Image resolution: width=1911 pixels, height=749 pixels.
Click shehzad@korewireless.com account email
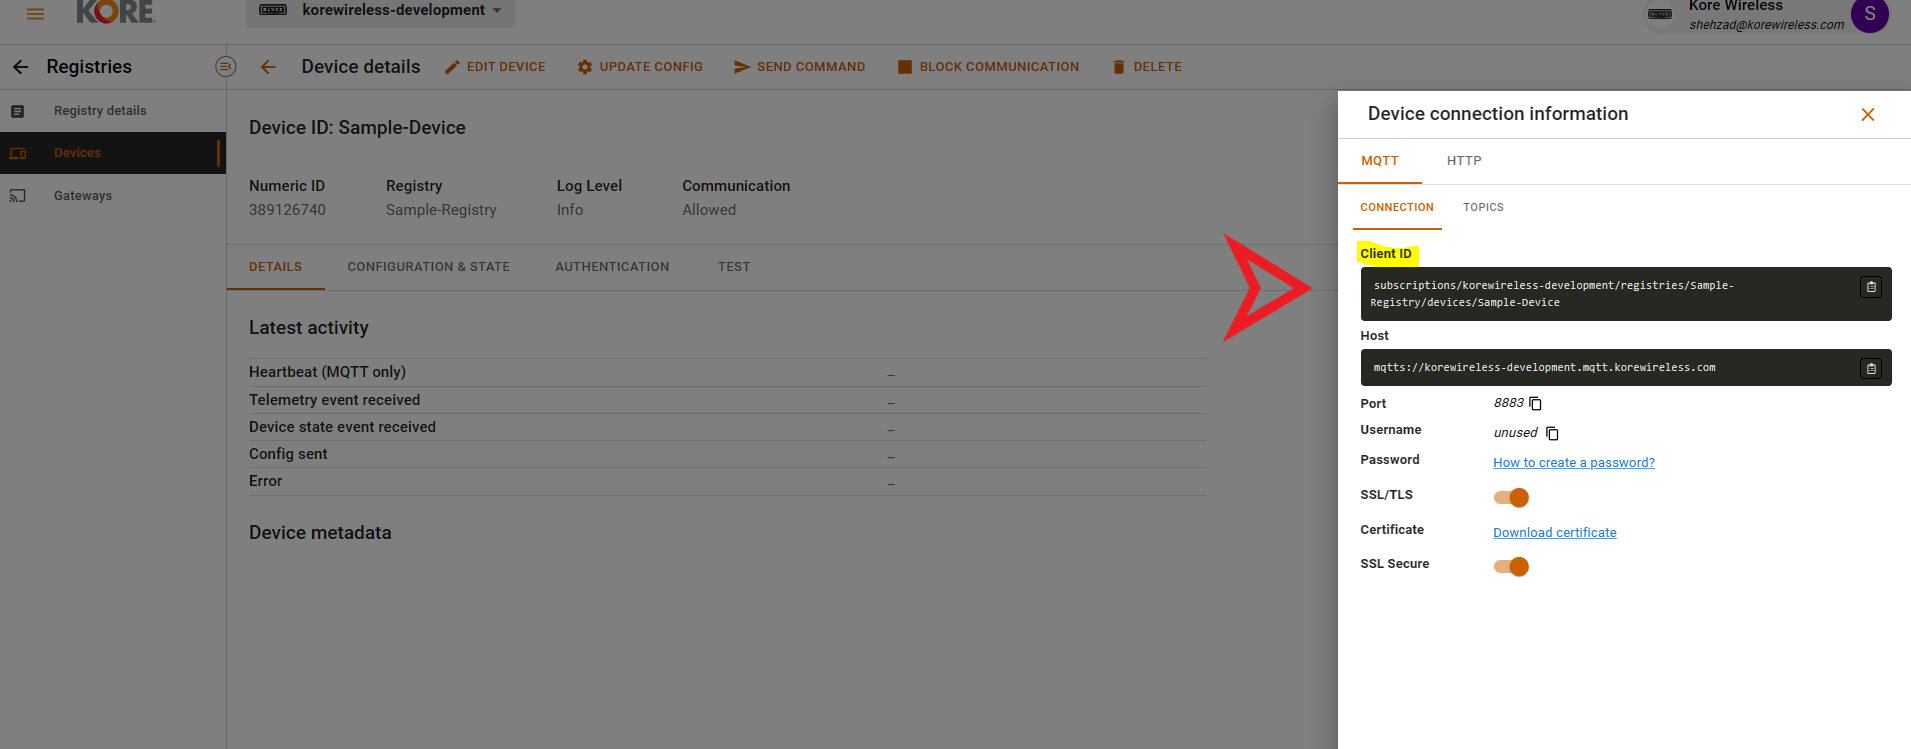pyautogui.click(x=1766, y=25)
